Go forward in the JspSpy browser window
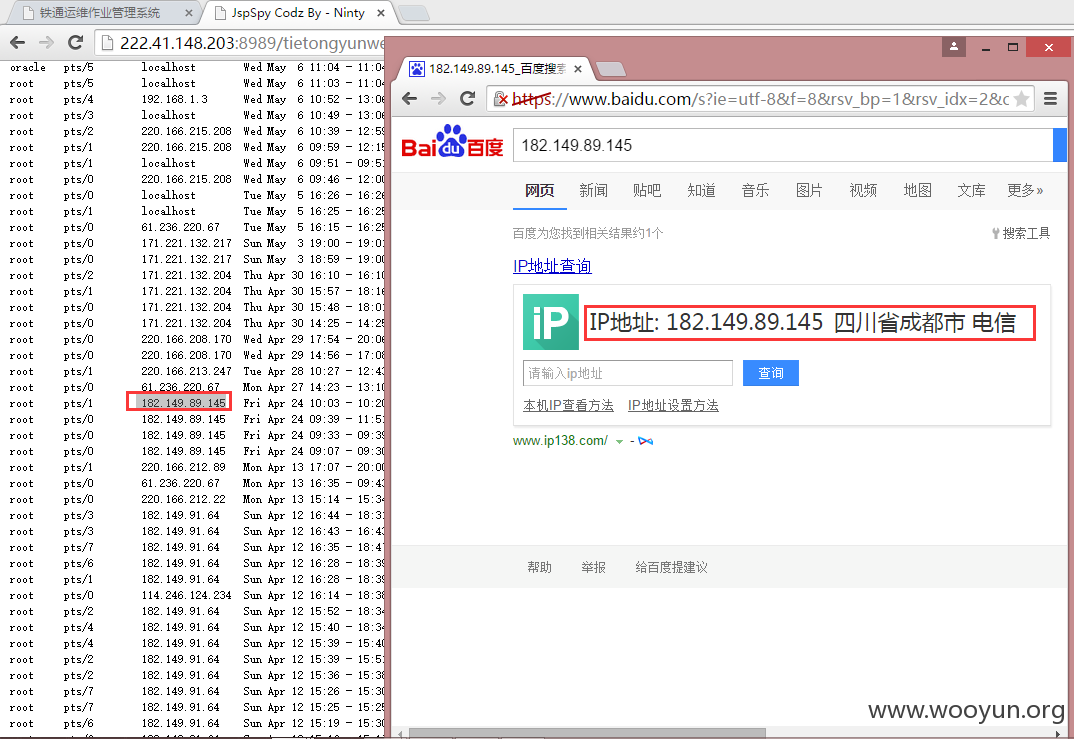 coord(47,42)
